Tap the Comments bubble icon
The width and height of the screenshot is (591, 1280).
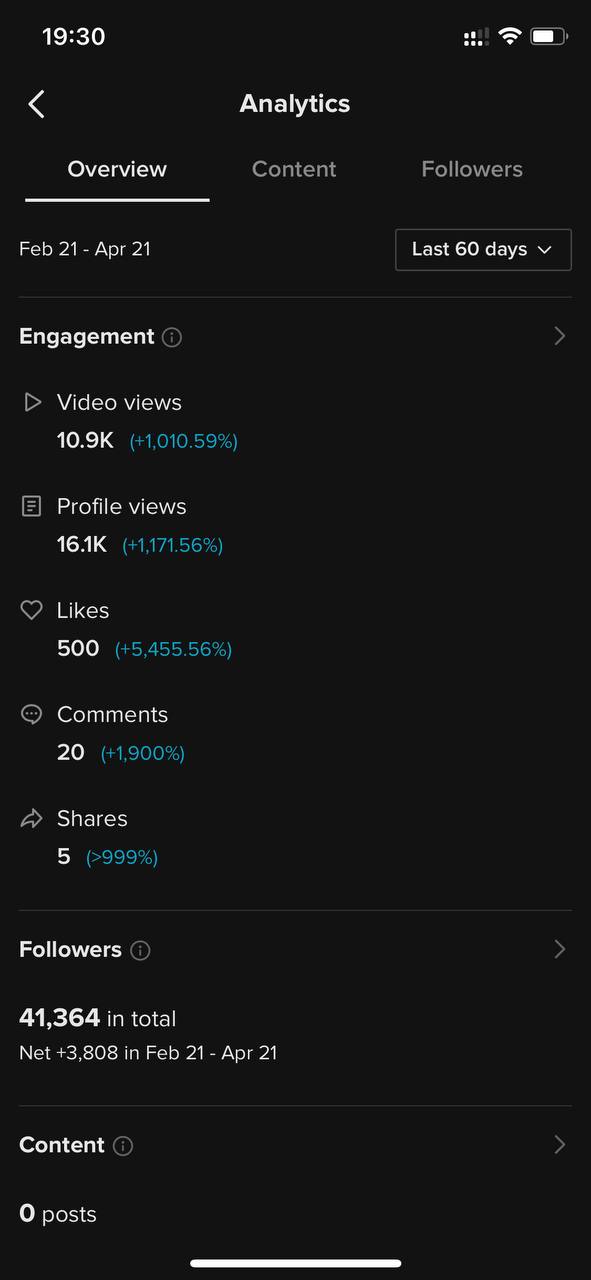(32, 714)
